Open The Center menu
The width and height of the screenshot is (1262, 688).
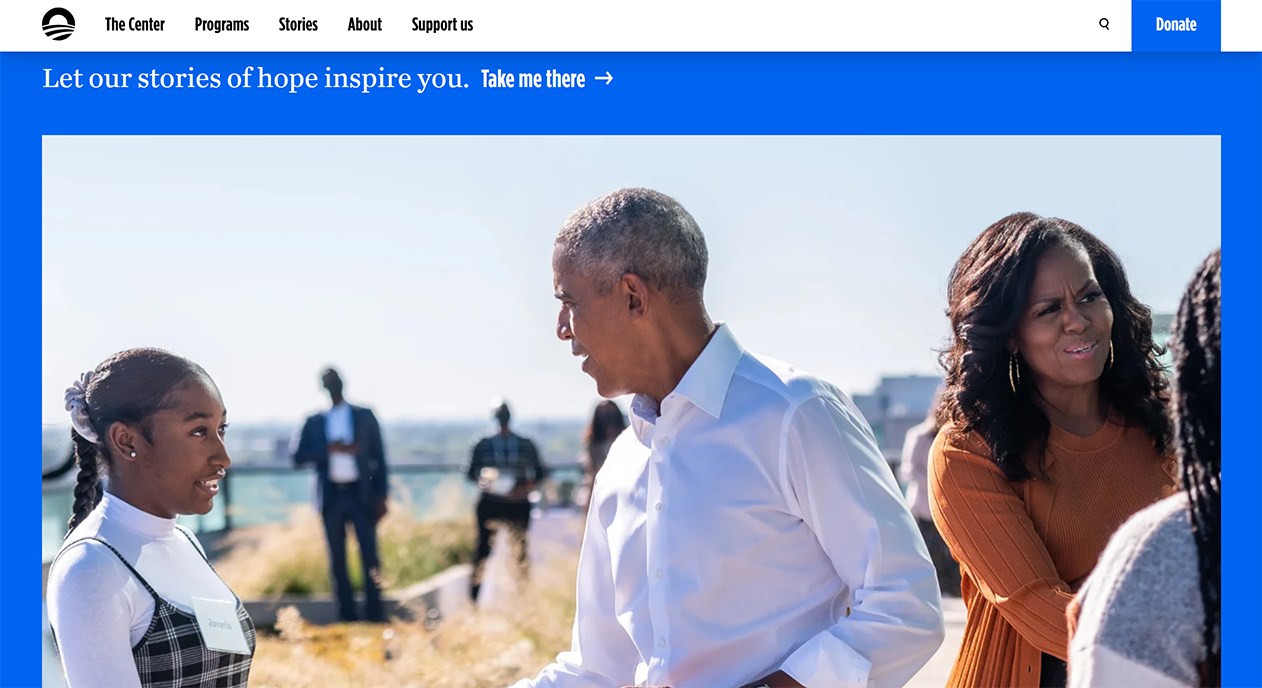tap(135, 24)
